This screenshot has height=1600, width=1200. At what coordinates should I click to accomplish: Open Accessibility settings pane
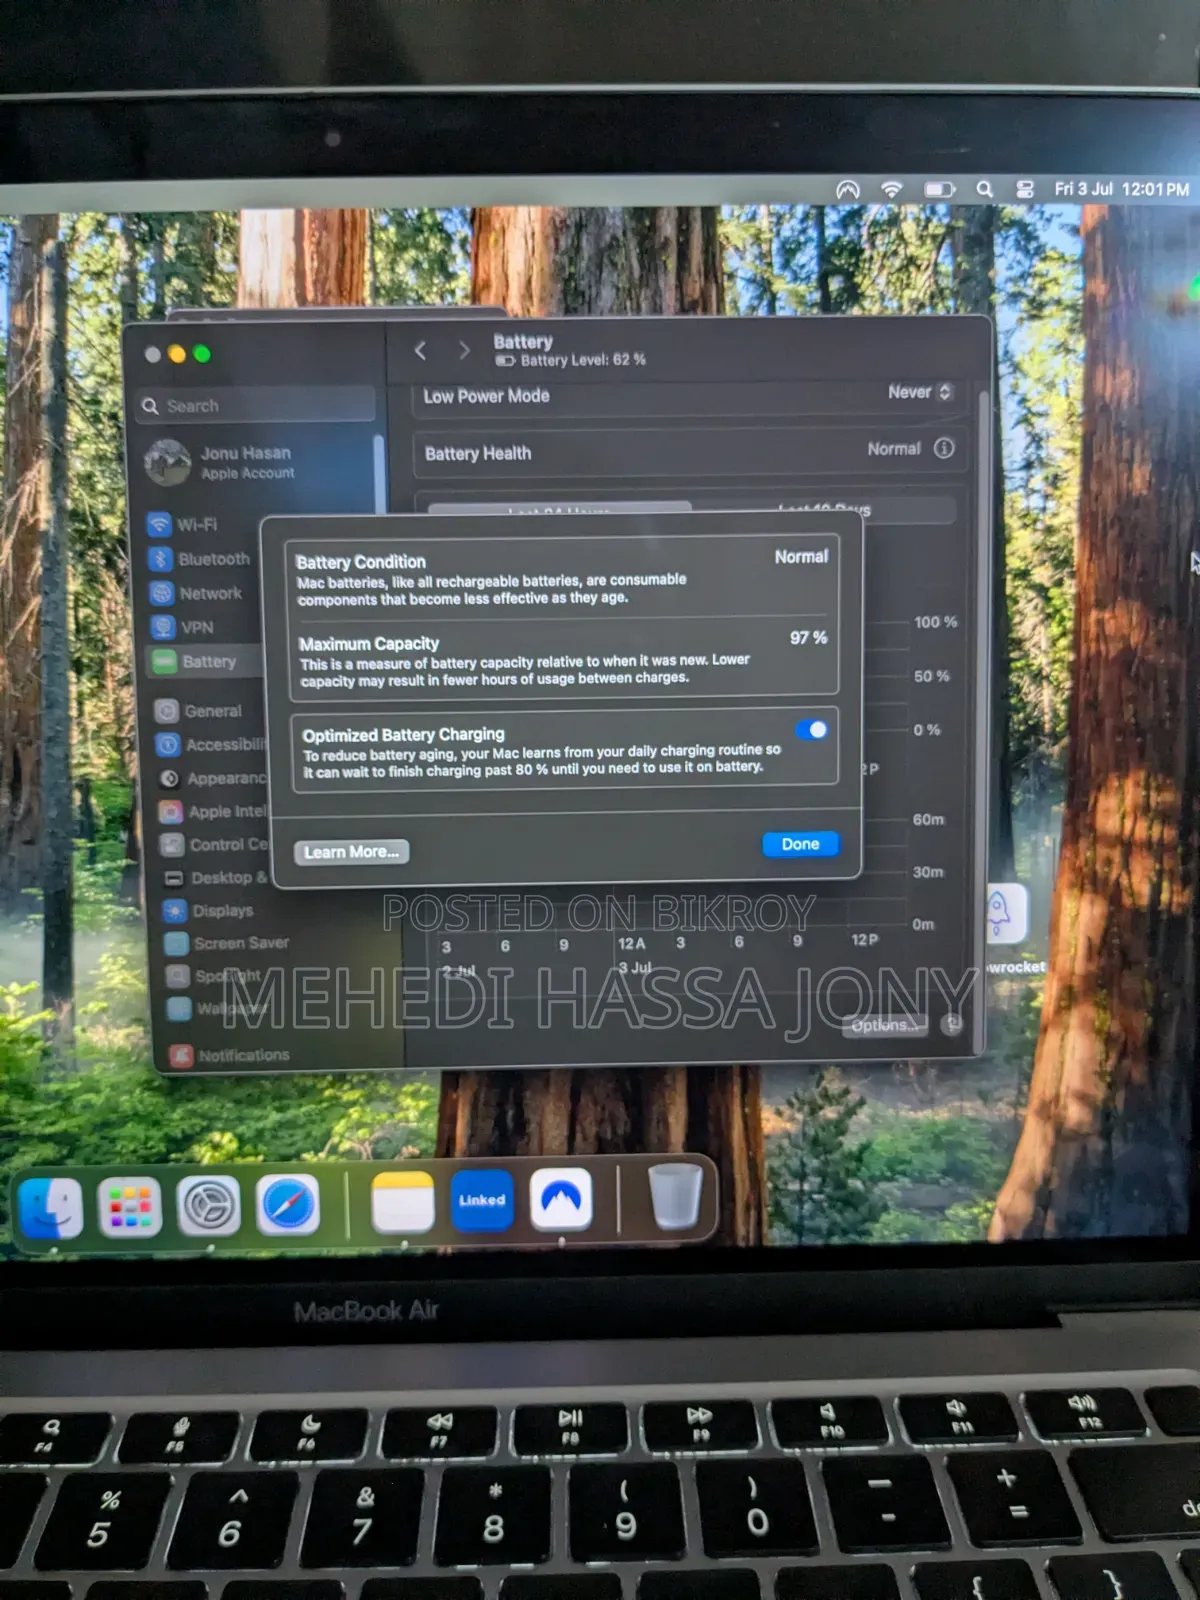point(212,745)
